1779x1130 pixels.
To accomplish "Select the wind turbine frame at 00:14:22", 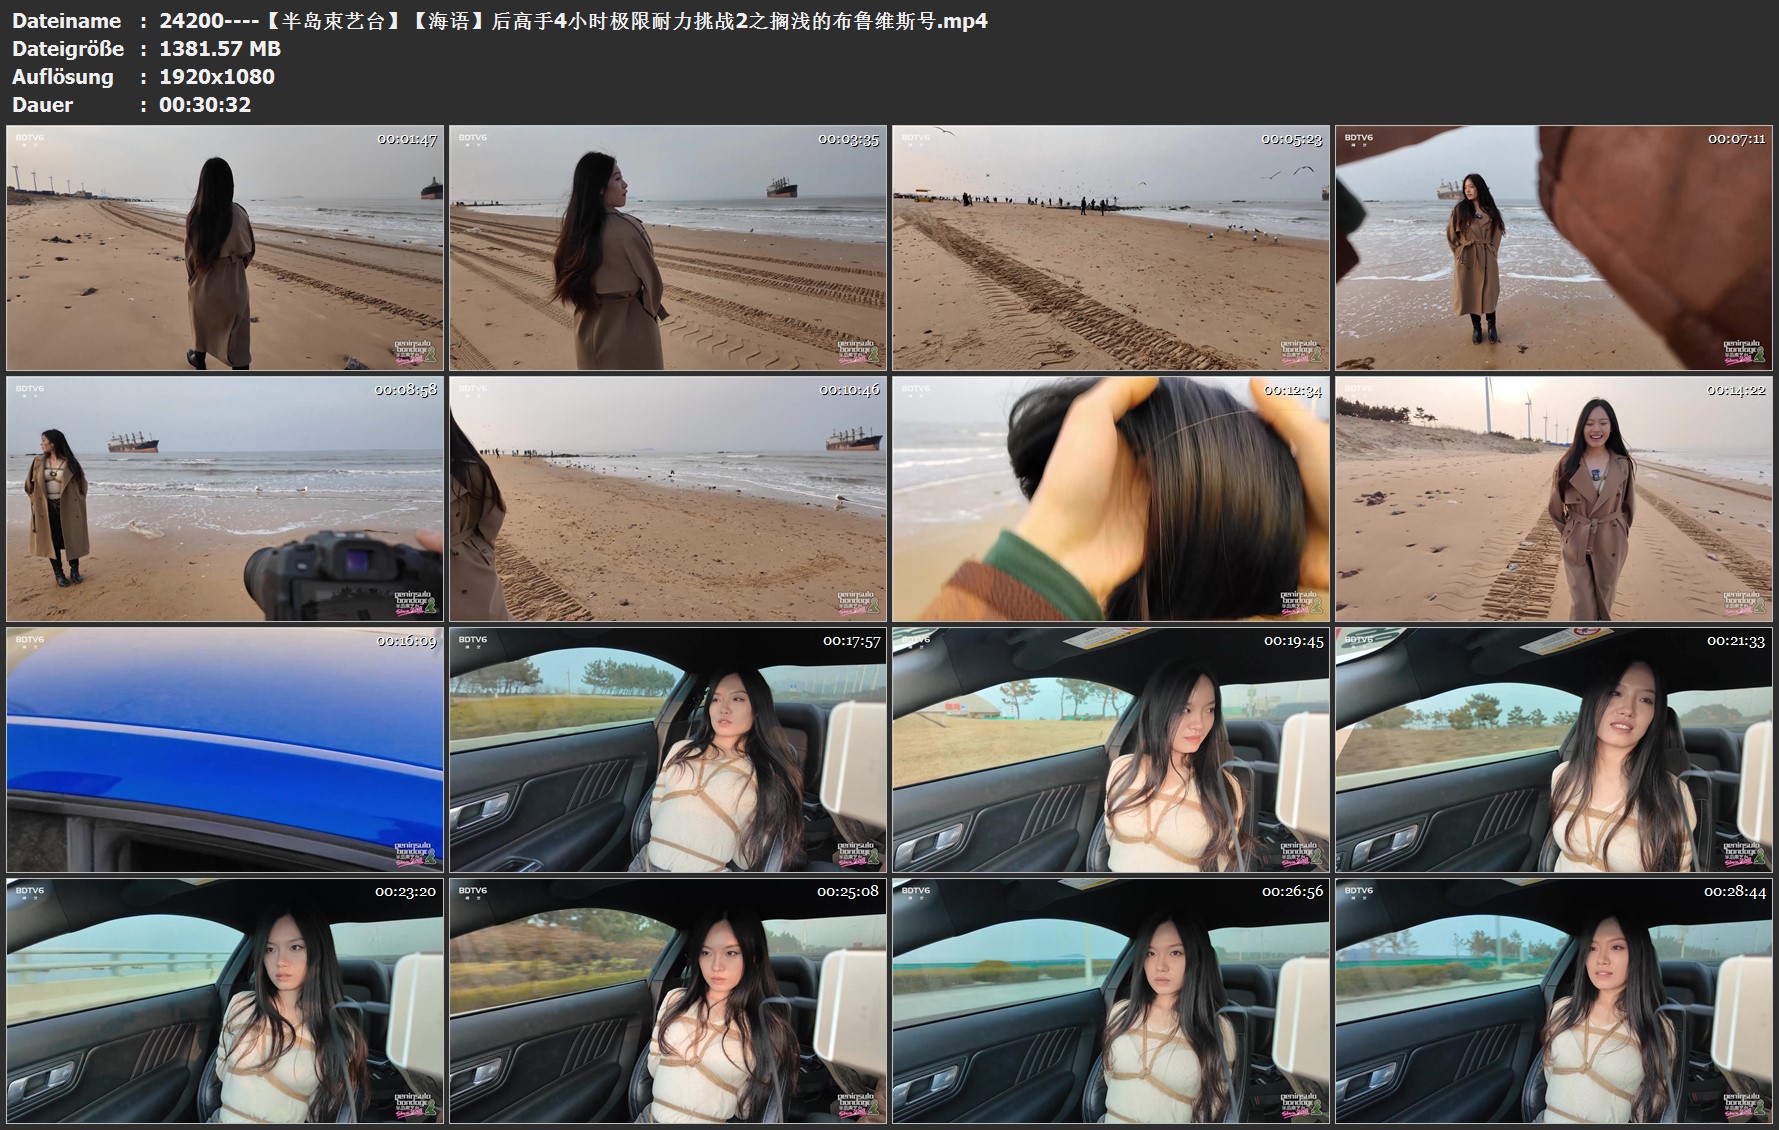I will tap(1554, 499).
